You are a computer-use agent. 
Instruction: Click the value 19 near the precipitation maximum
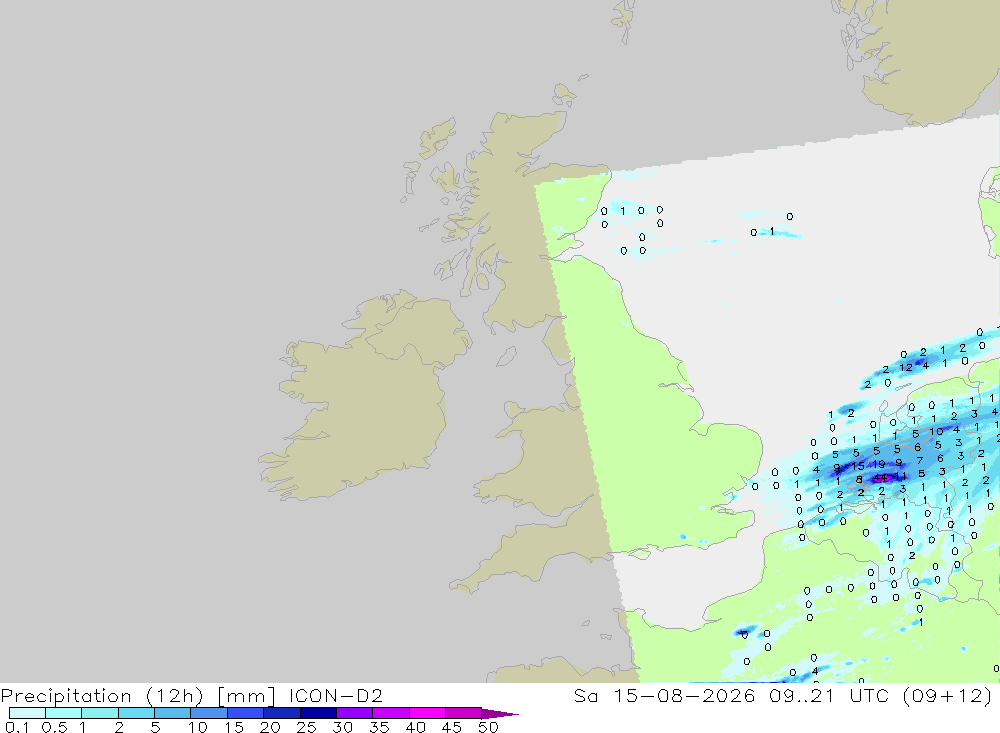pyautogui.click(x=879, y=464)
